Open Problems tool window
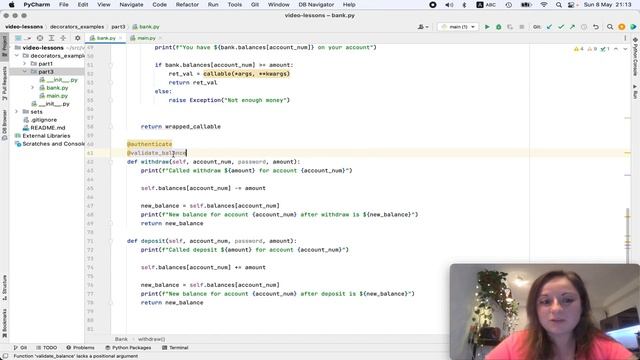Screen dimensions: 640x360 tap(80, 348)
